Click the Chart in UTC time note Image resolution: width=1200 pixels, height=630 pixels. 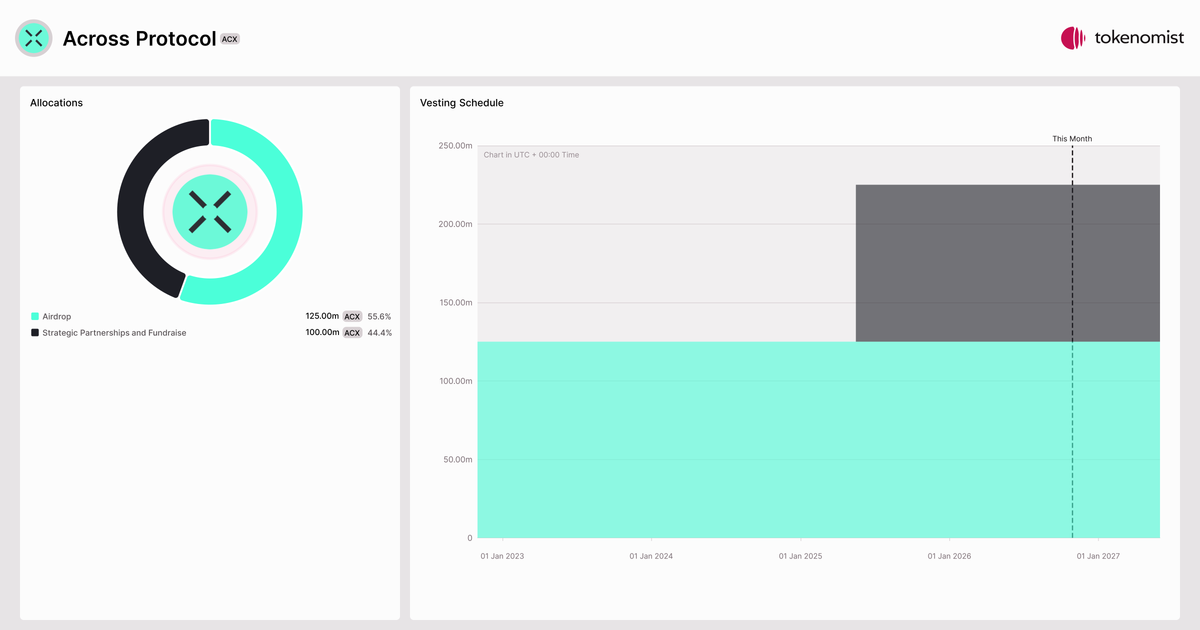531,155
